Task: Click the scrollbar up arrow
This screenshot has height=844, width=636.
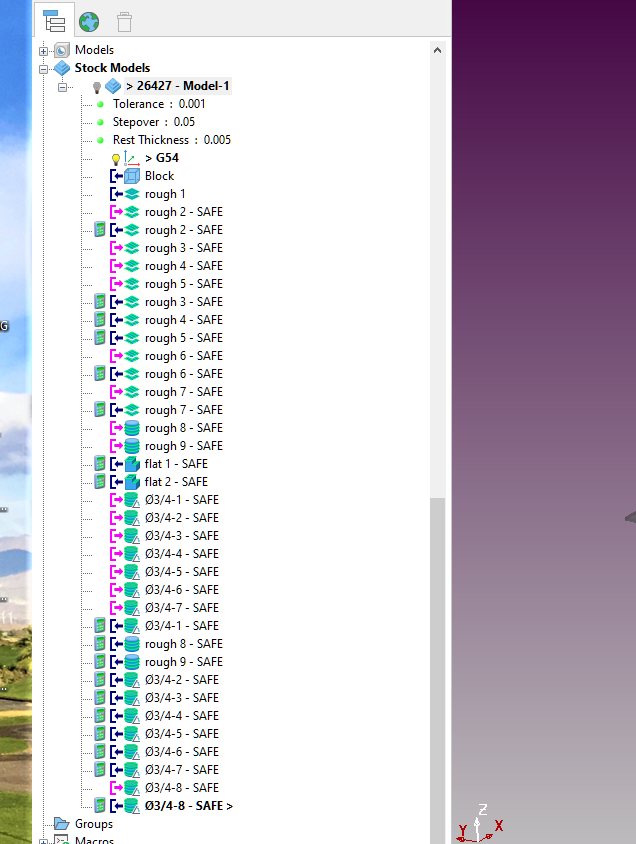Action: 437,50
